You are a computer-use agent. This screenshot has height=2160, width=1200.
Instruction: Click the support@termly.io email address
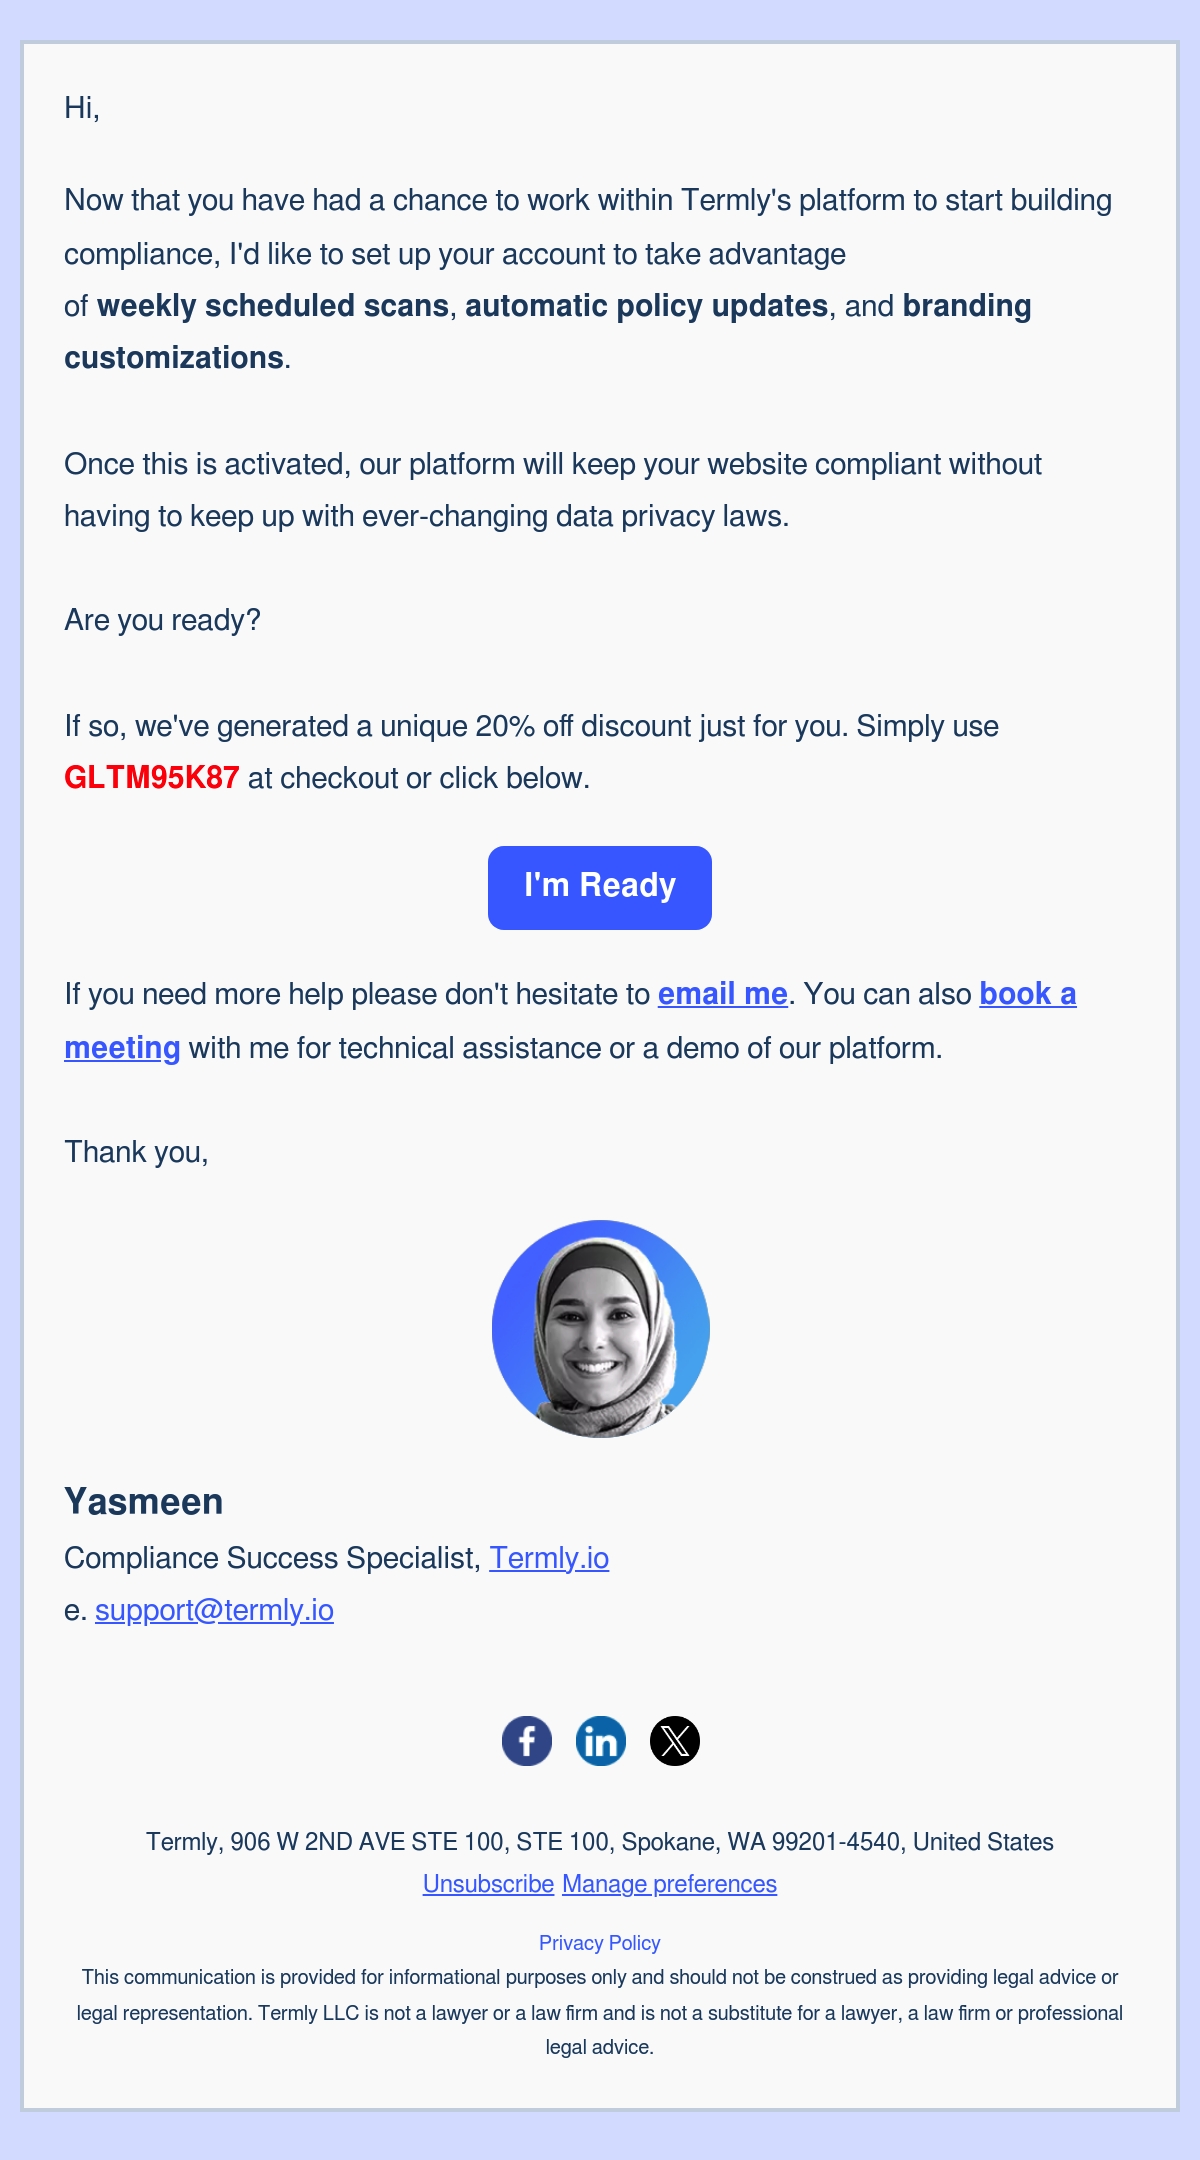coord(214,1610)
